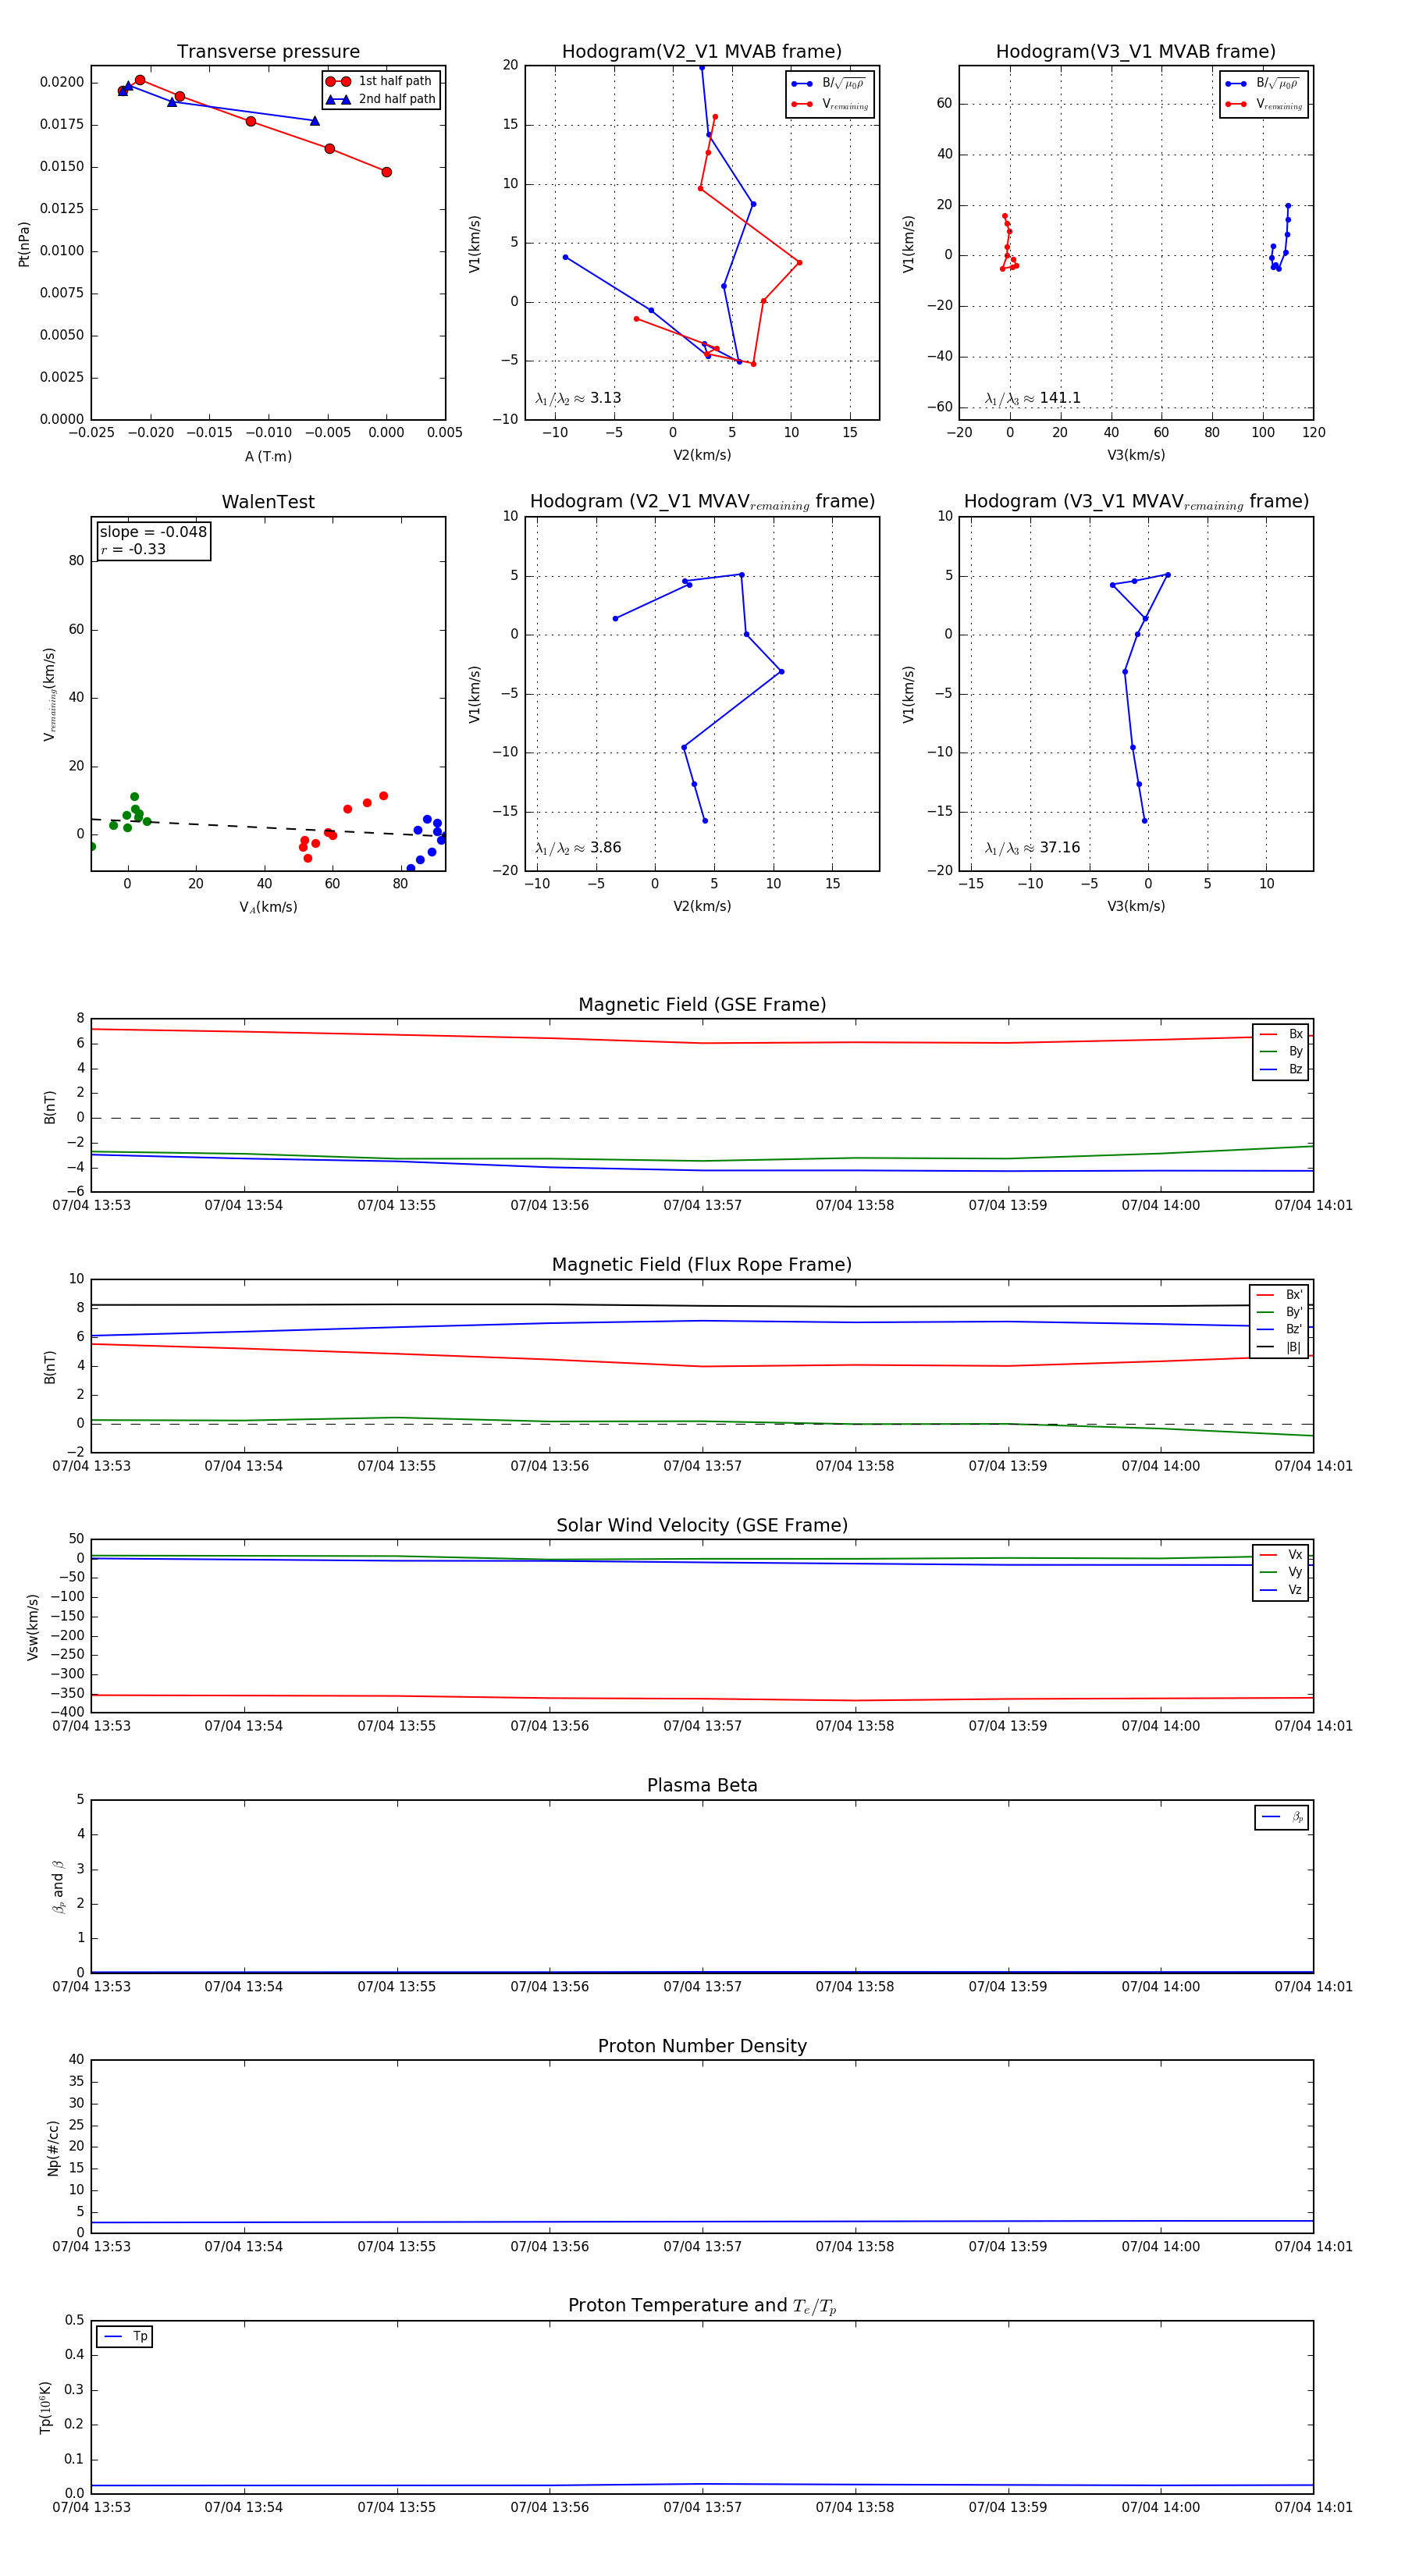
Task: Click the Bz legend entry in GSE Frame plot
Action: tap(1281, 1069)
